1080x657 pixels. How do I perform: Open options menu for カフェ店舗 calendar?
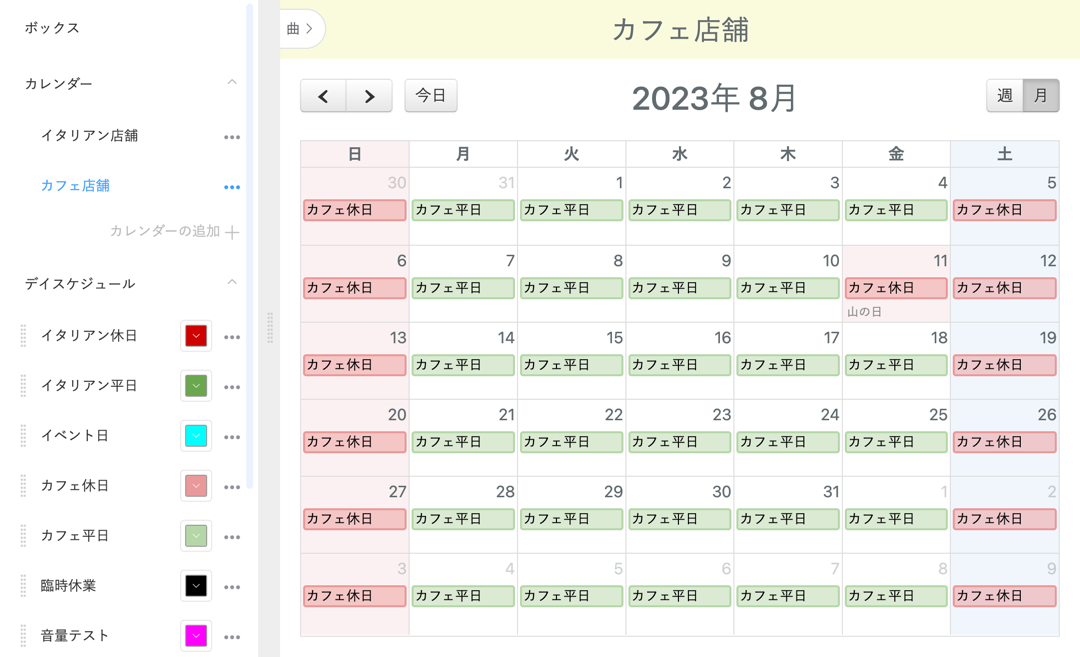pos(232,187)
